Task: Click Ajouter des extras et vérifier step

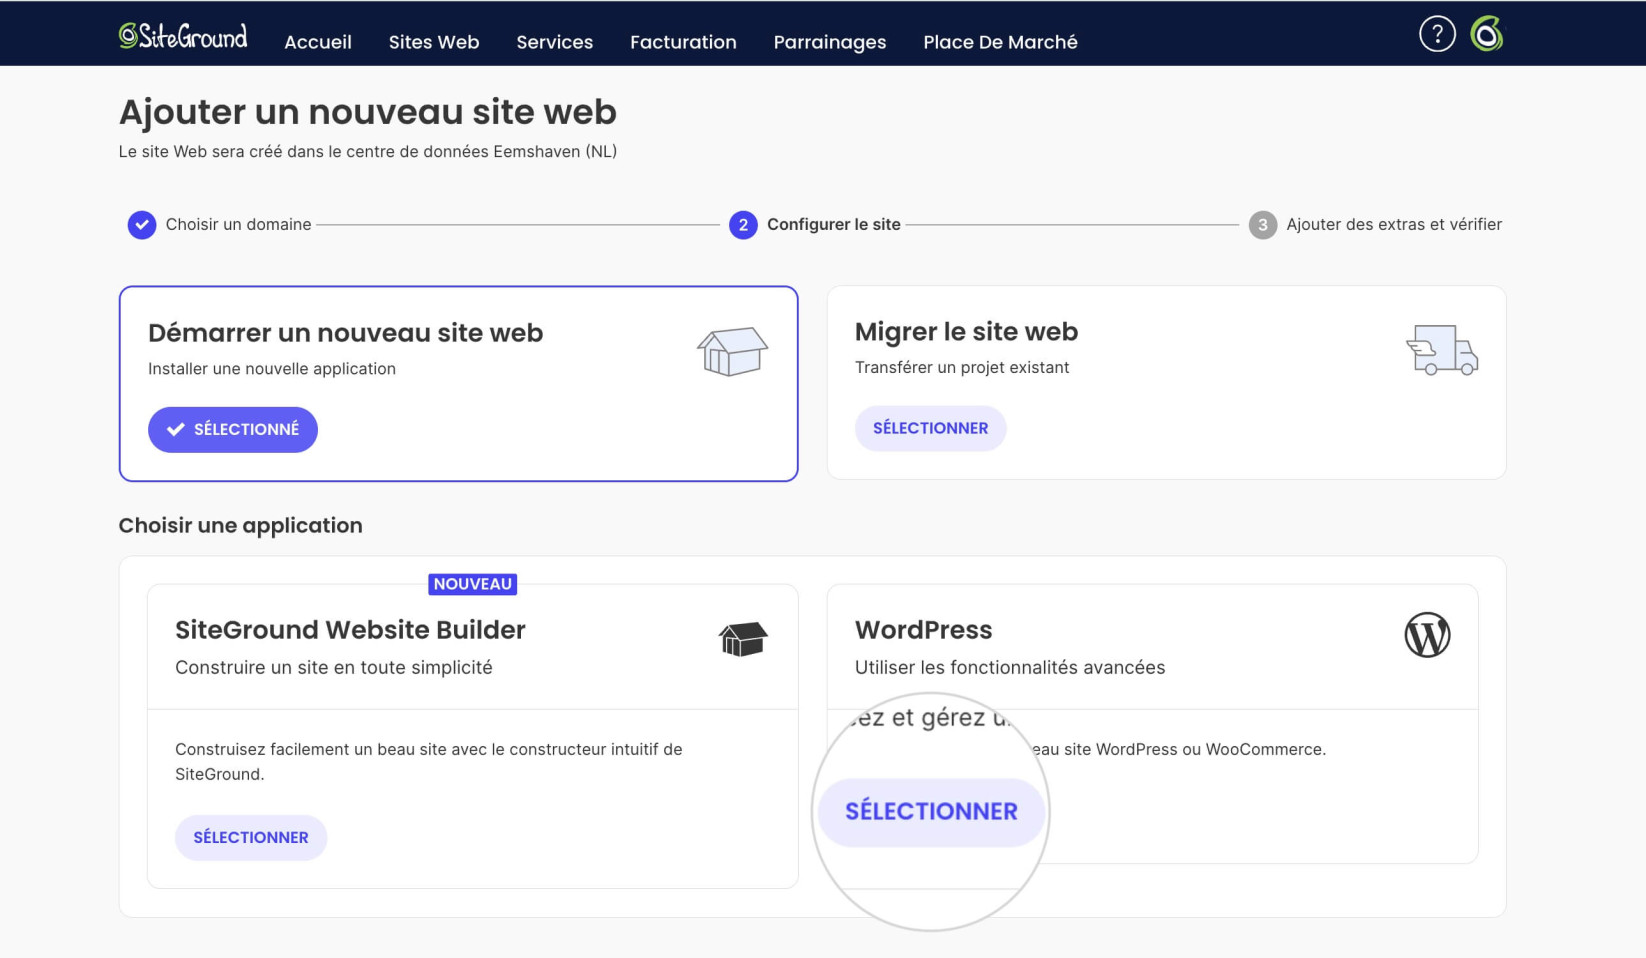Action: click(x=1394, y=225)
